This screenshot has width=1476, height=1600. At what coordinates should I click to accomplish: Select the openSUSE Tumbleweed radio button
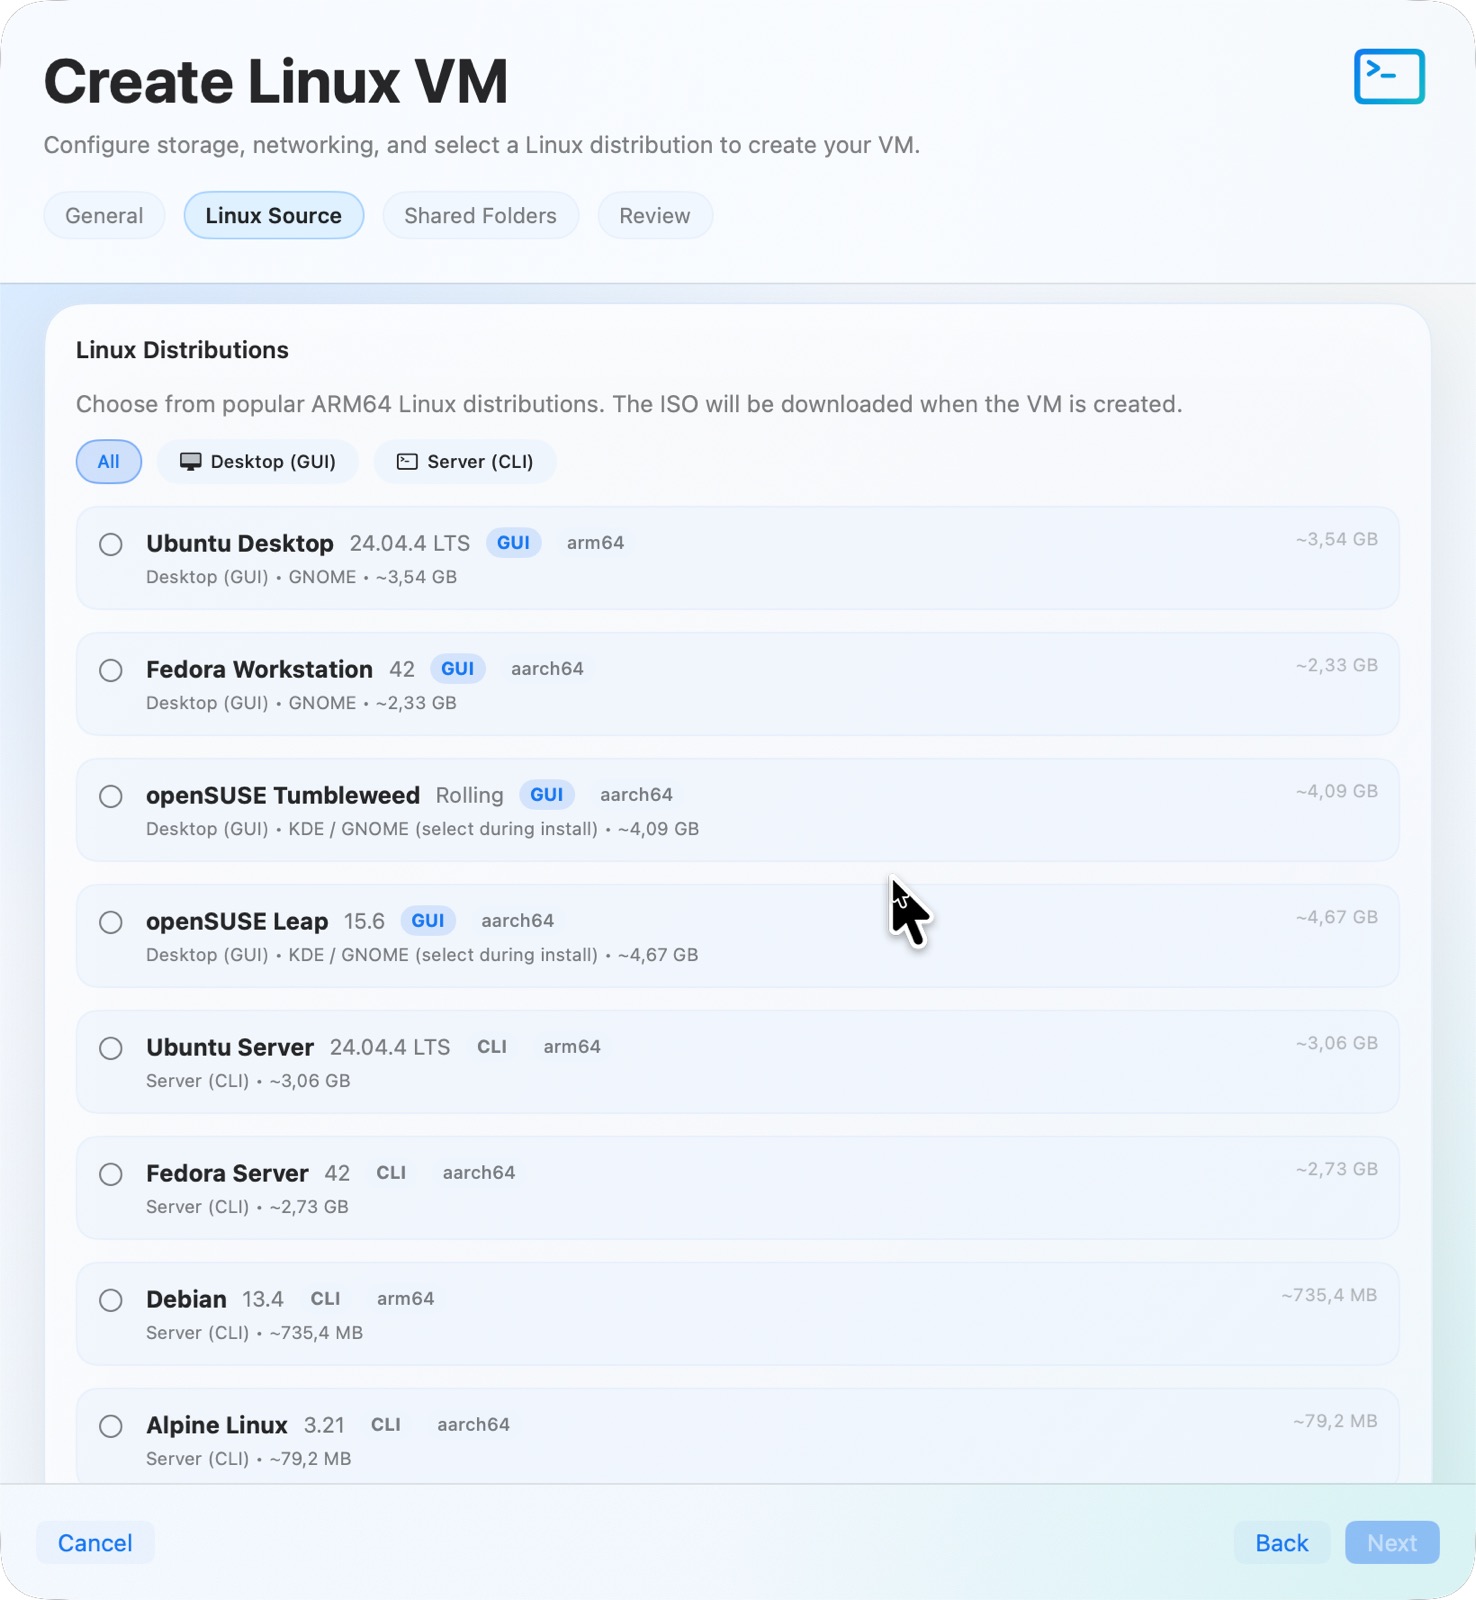pos(111,796)
